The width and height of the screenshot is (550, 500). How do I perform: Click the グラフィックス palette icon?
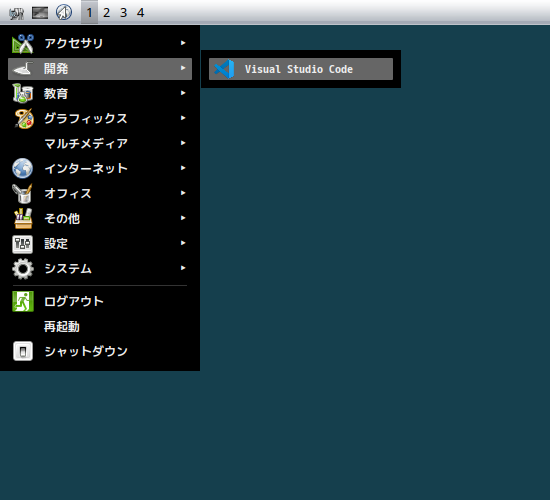click(x=24, y=118)
